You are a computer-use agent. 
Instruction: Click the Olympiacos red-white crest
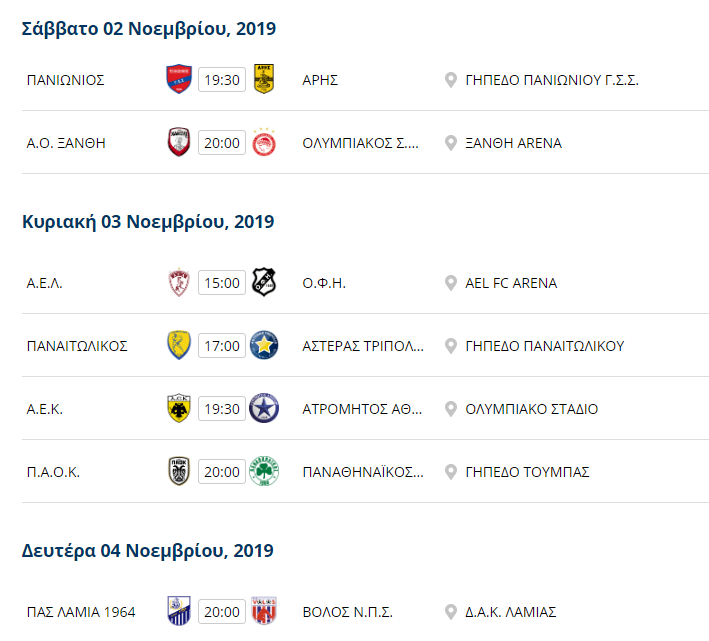tap(264, 143)
